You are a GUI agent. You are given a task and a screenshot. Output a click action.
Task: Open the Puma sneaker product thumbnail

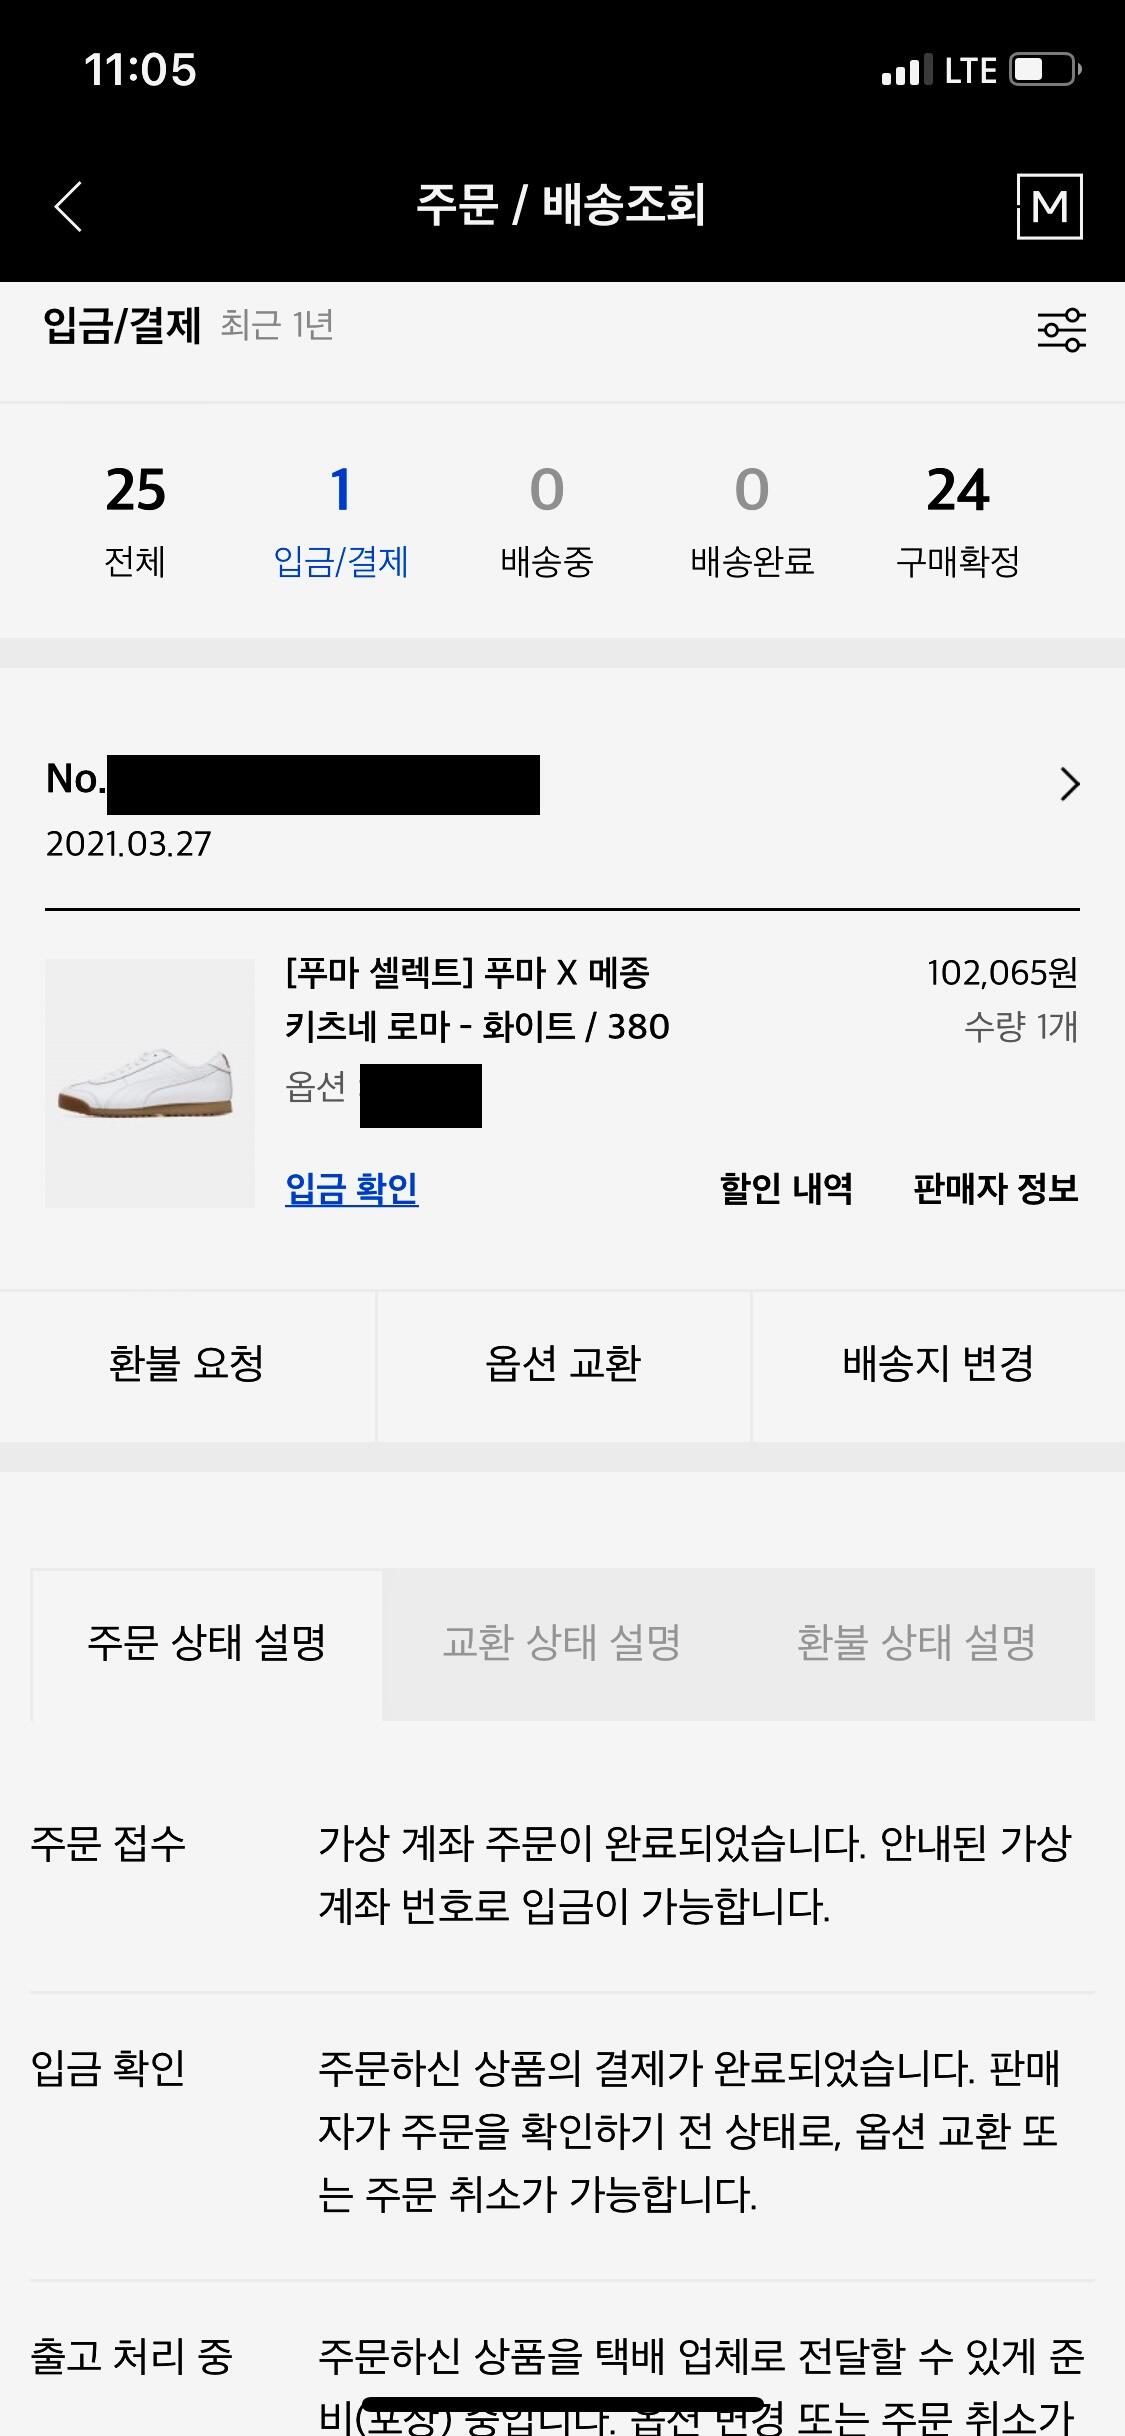(150, 1083)
